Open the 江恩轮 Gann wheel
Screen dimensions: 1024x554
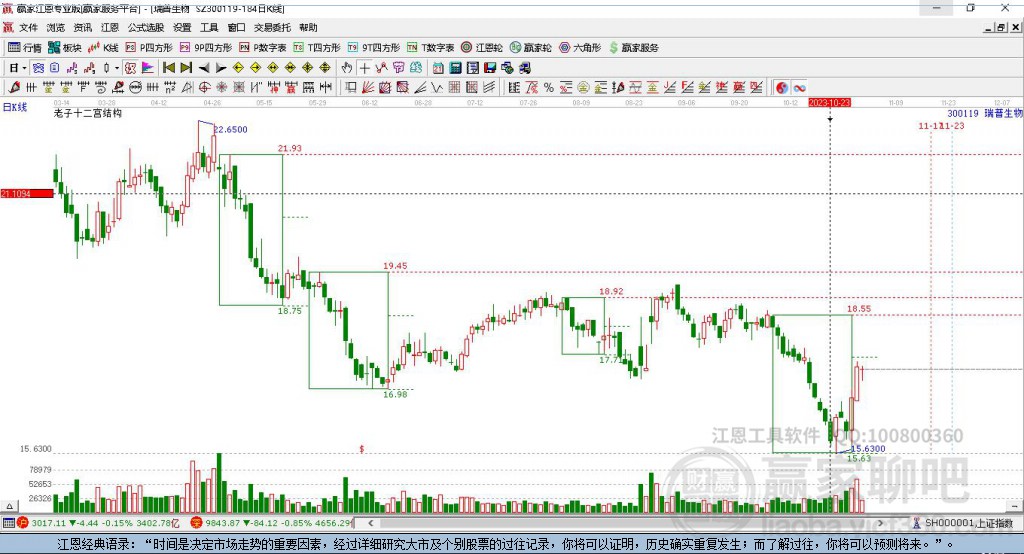coord(481,48)
